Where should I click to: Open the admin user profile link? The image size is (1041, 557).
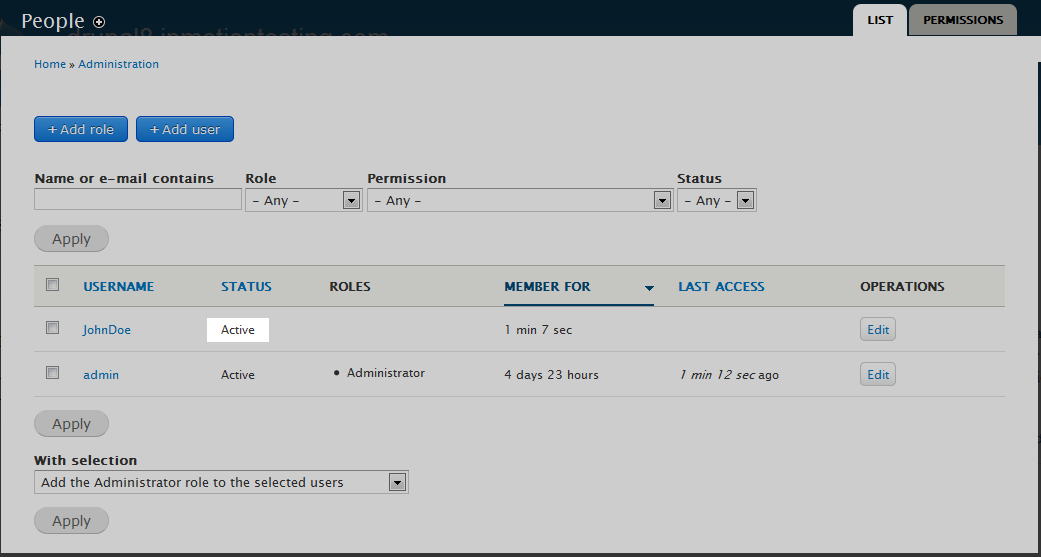click(101, 375)
